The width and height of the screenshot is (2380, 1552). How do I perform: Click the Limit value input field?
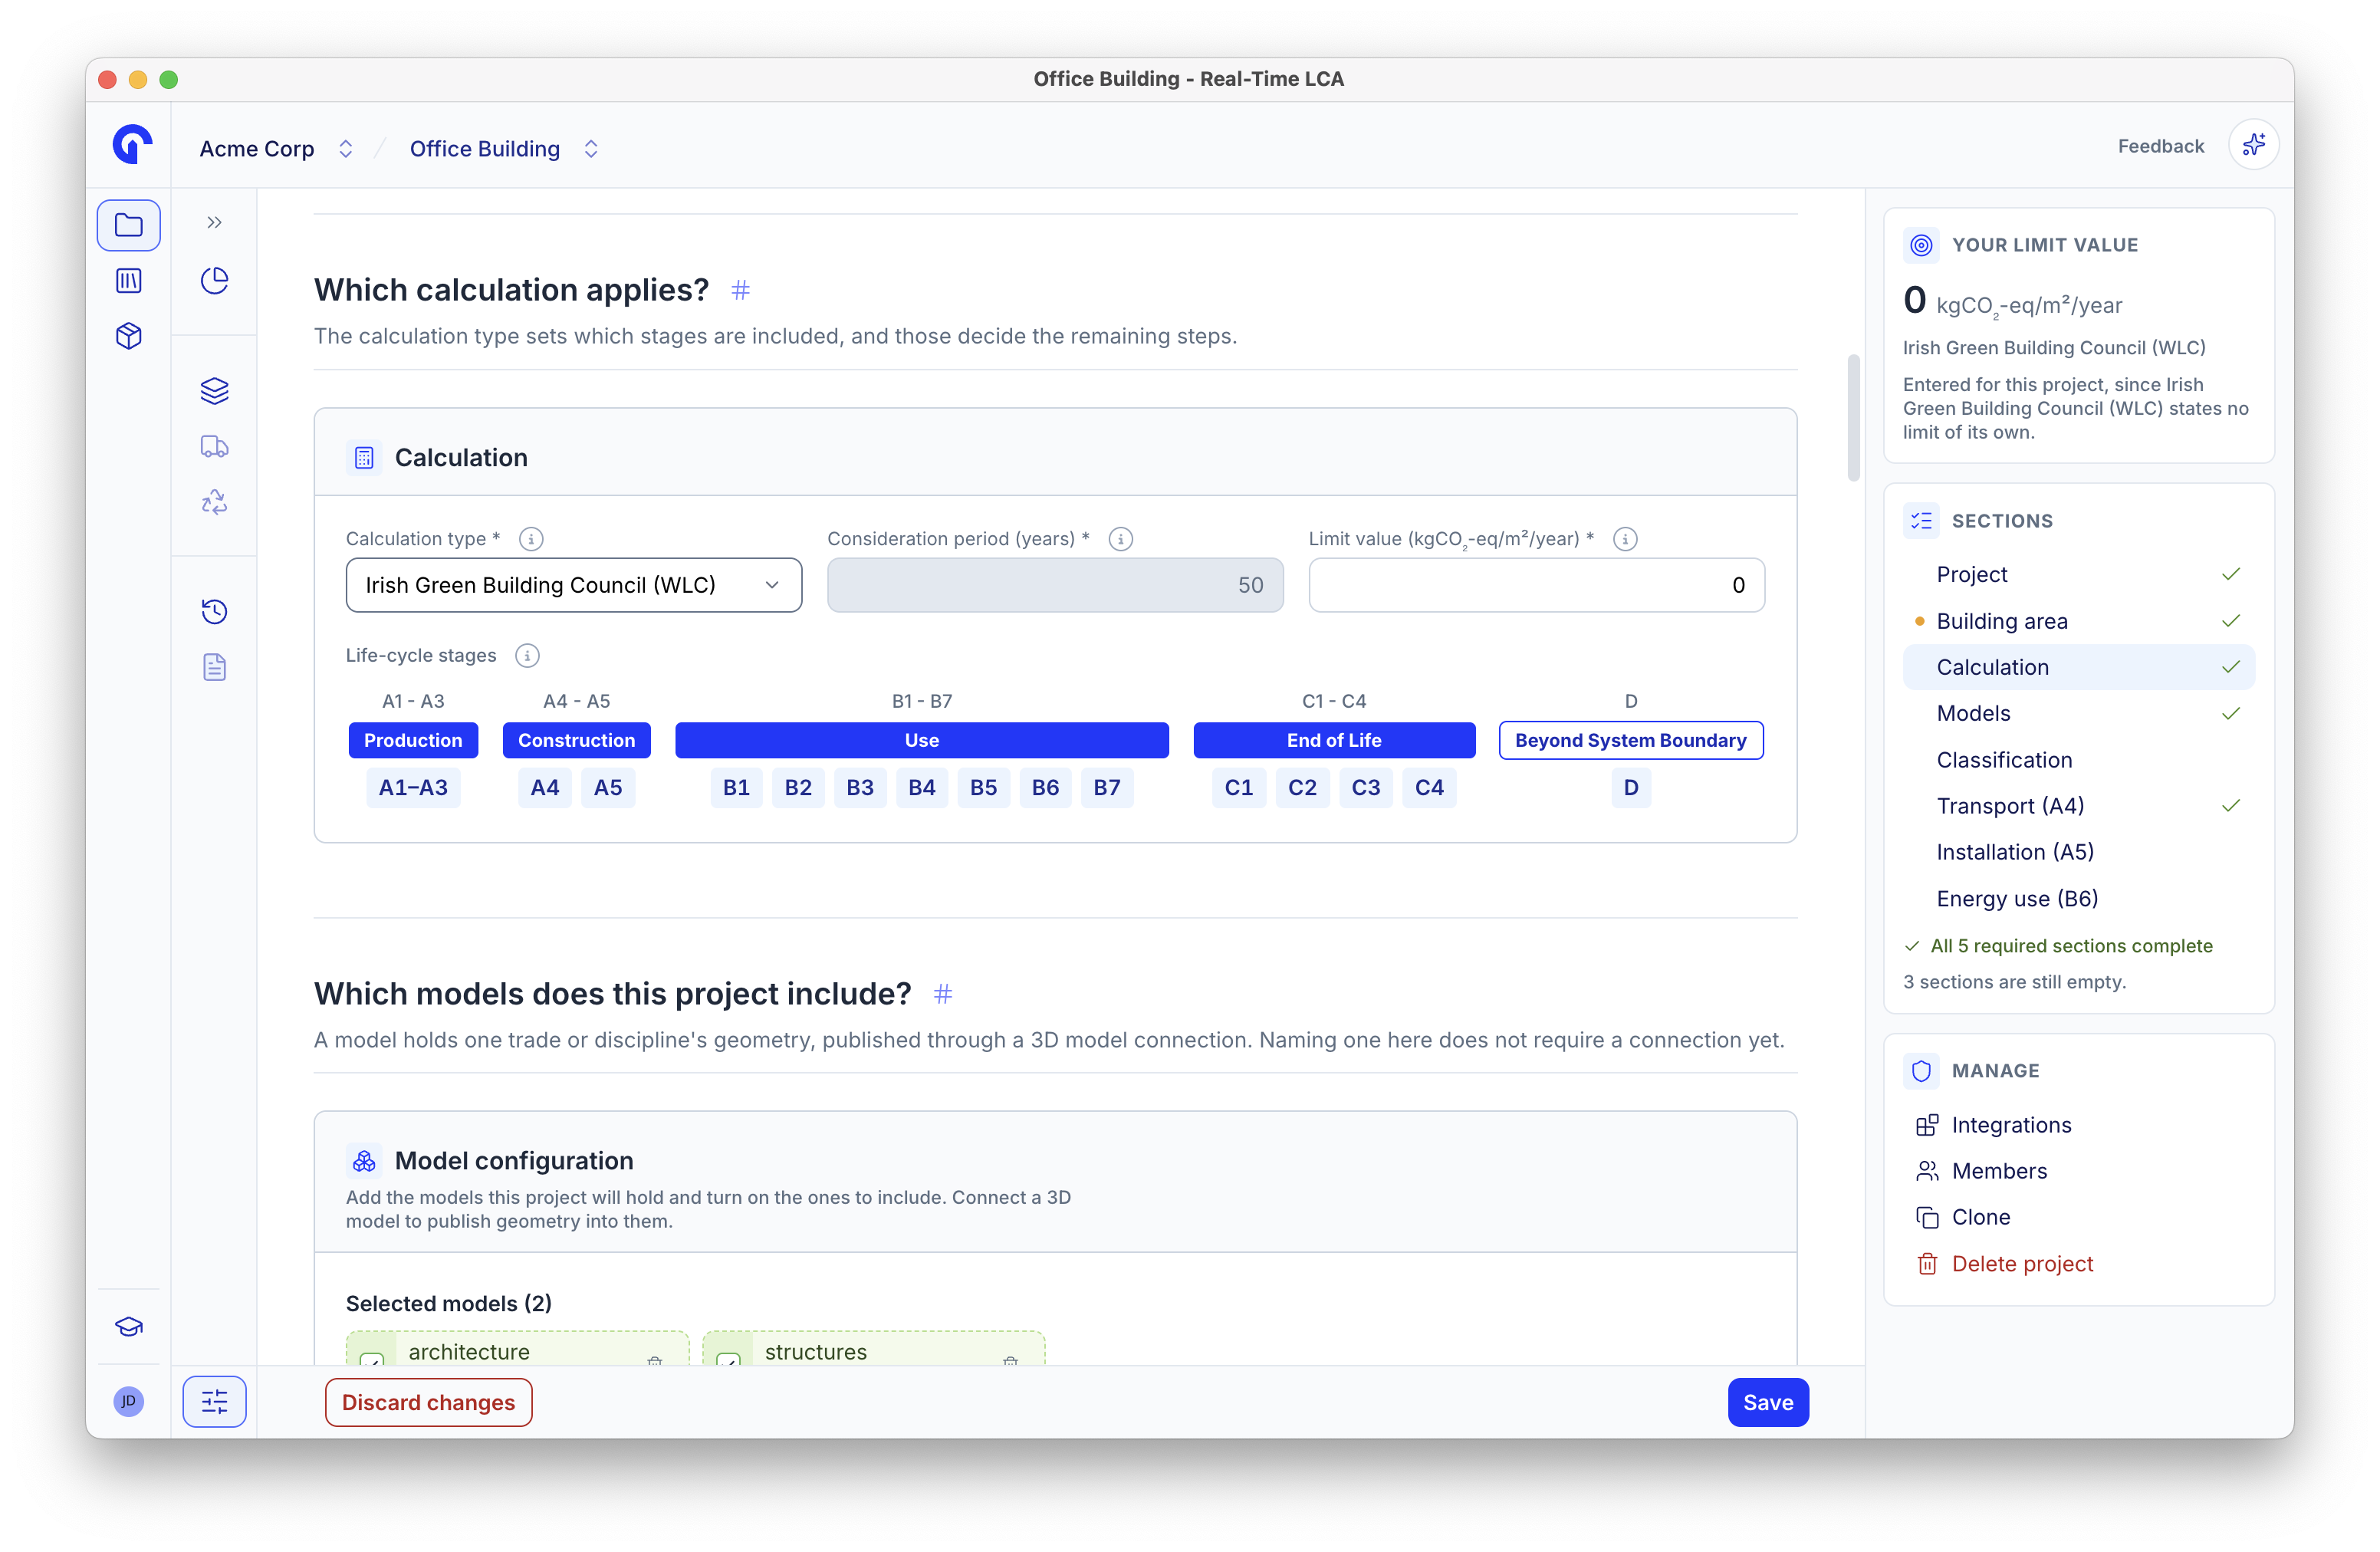click(x=1536, y=585)
